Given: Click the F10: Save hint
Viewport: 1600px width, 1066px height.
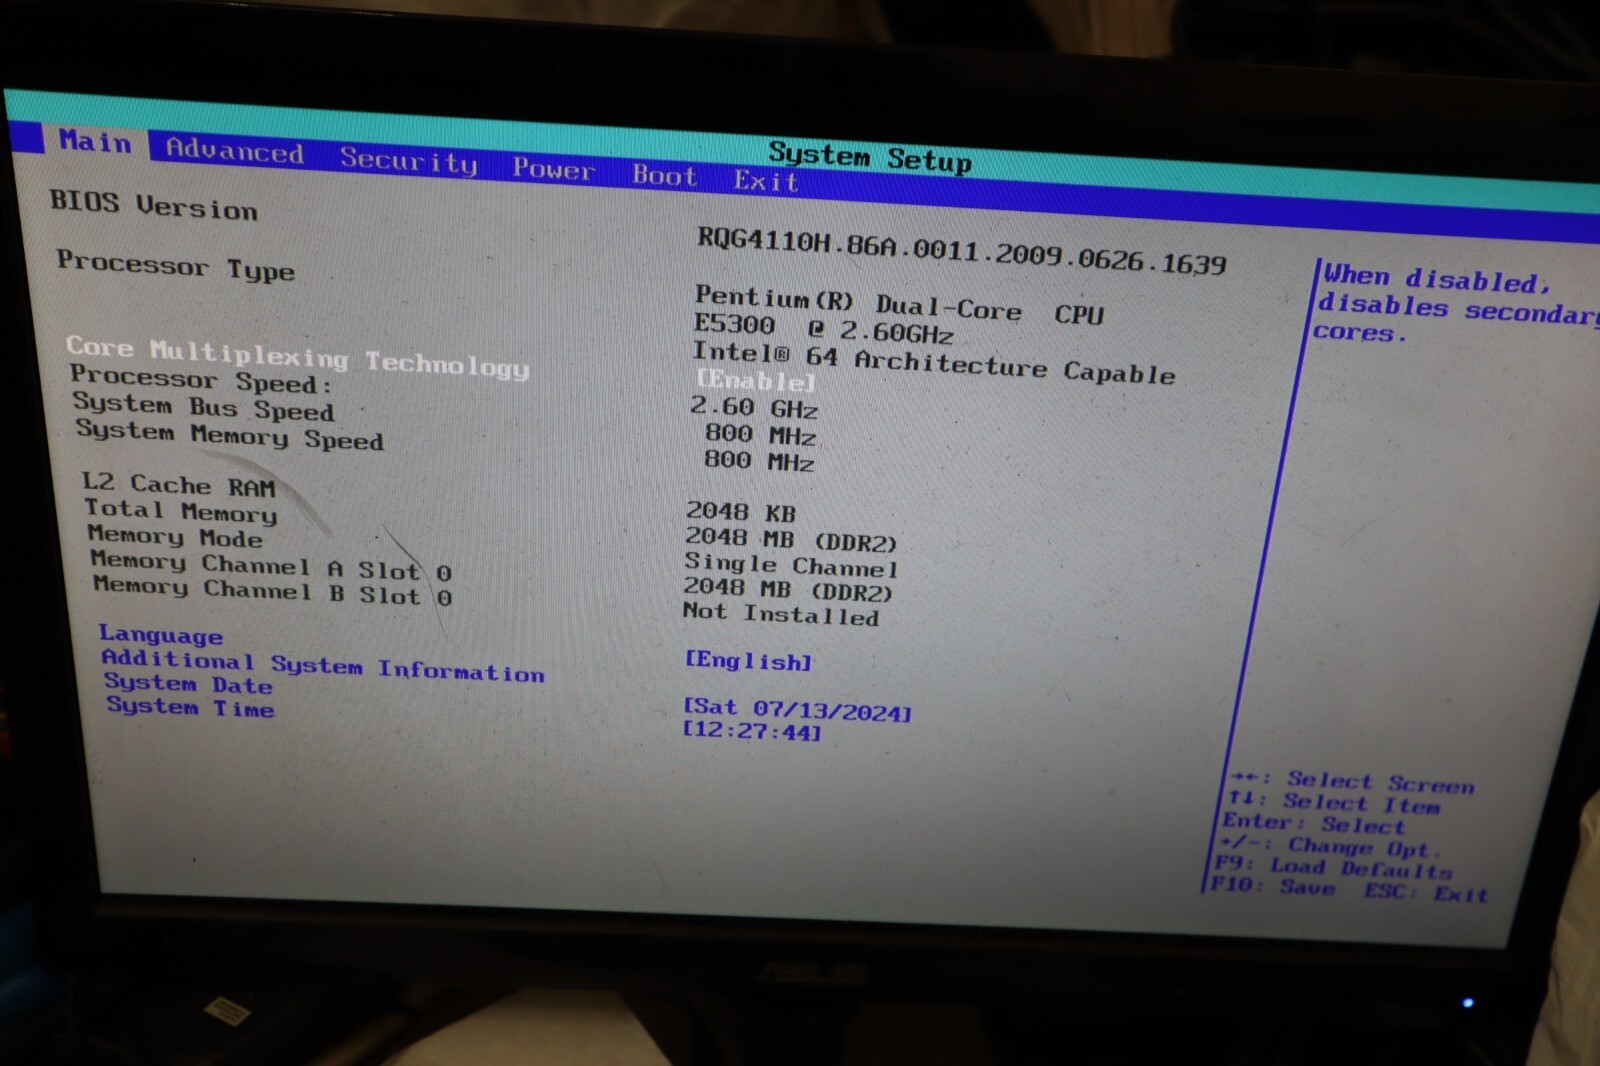Looking at the screenshot, I should click(1273, 886).
